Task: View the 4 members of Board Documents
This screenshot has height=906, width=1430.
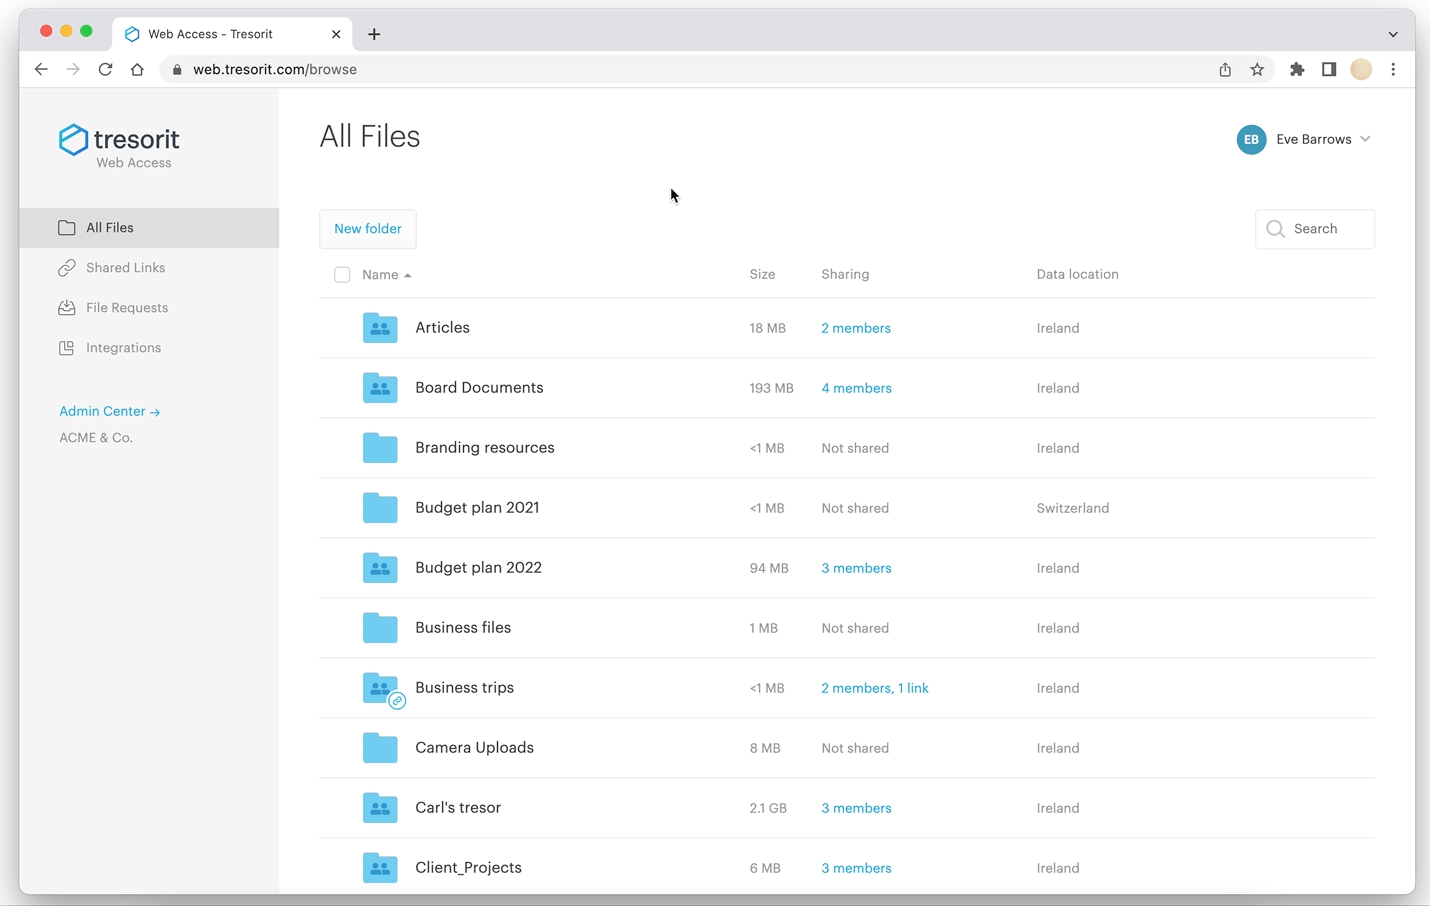Action: coord(856,388)
